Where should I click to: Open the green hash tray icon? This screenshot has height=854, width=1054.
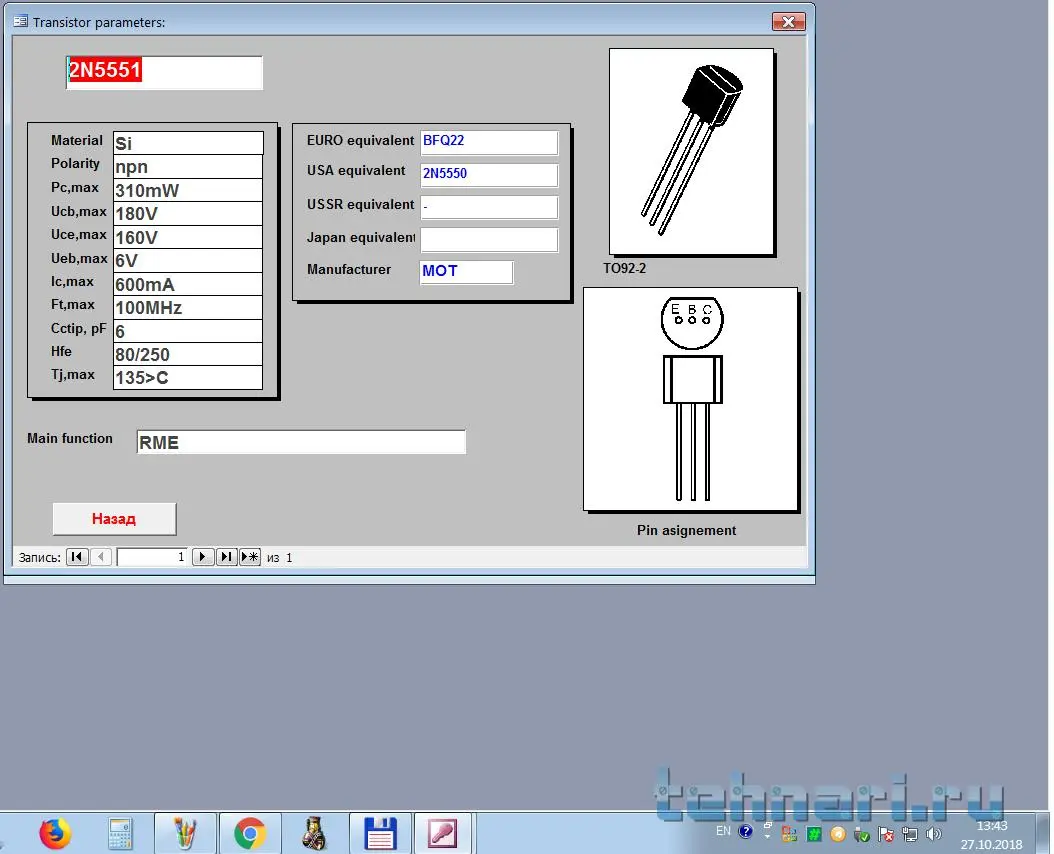[814, 834]
